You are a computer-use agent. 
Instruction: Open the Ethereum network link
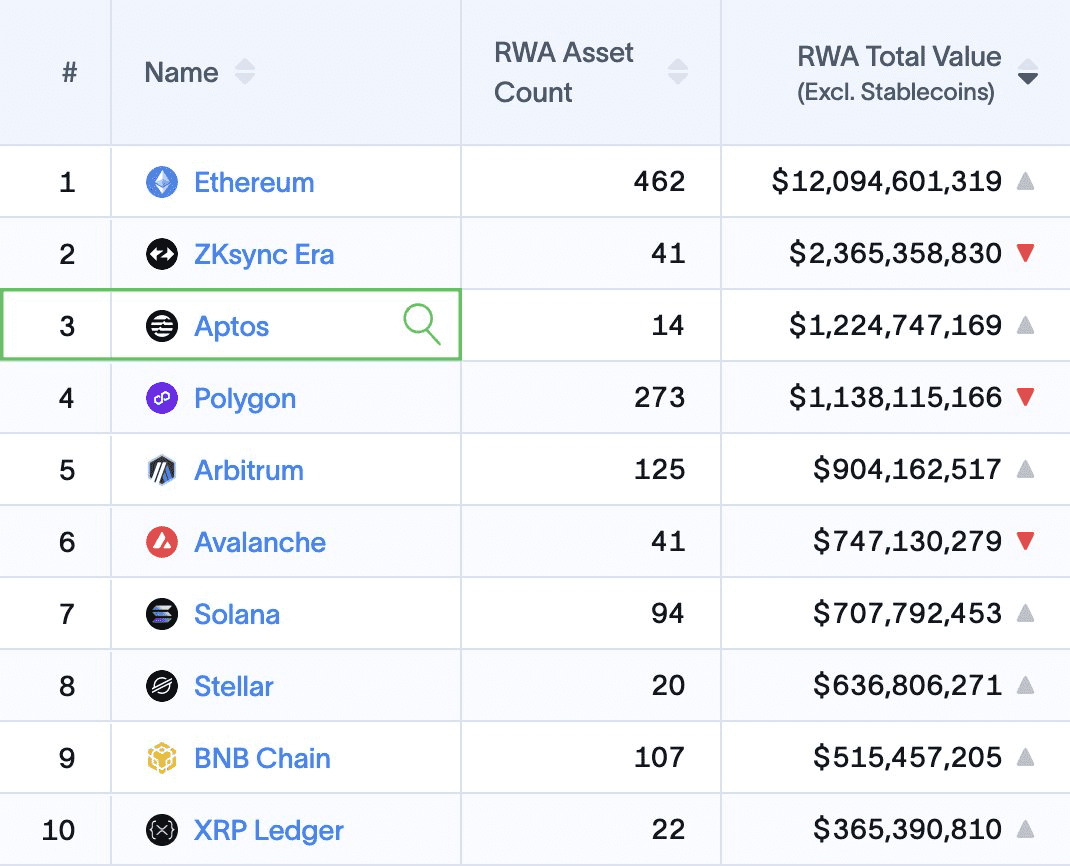[254, 182]
